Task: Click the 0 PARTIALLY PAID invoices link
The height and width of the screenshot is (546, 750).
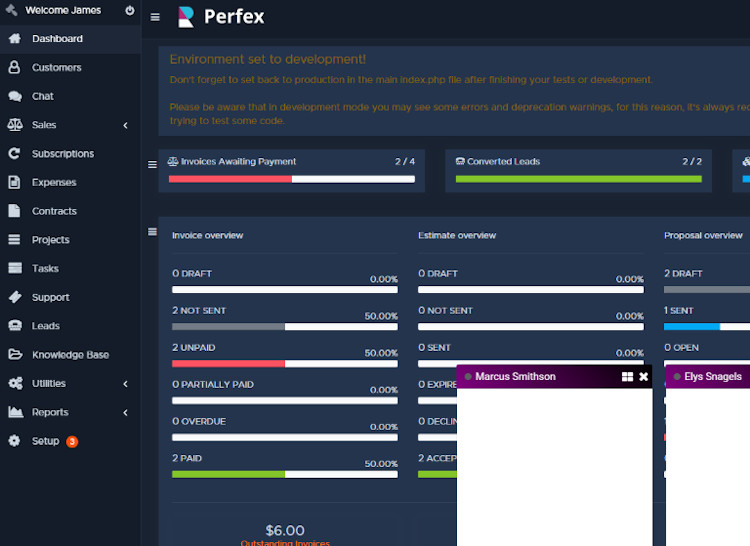Action: [x=213, y=384]
